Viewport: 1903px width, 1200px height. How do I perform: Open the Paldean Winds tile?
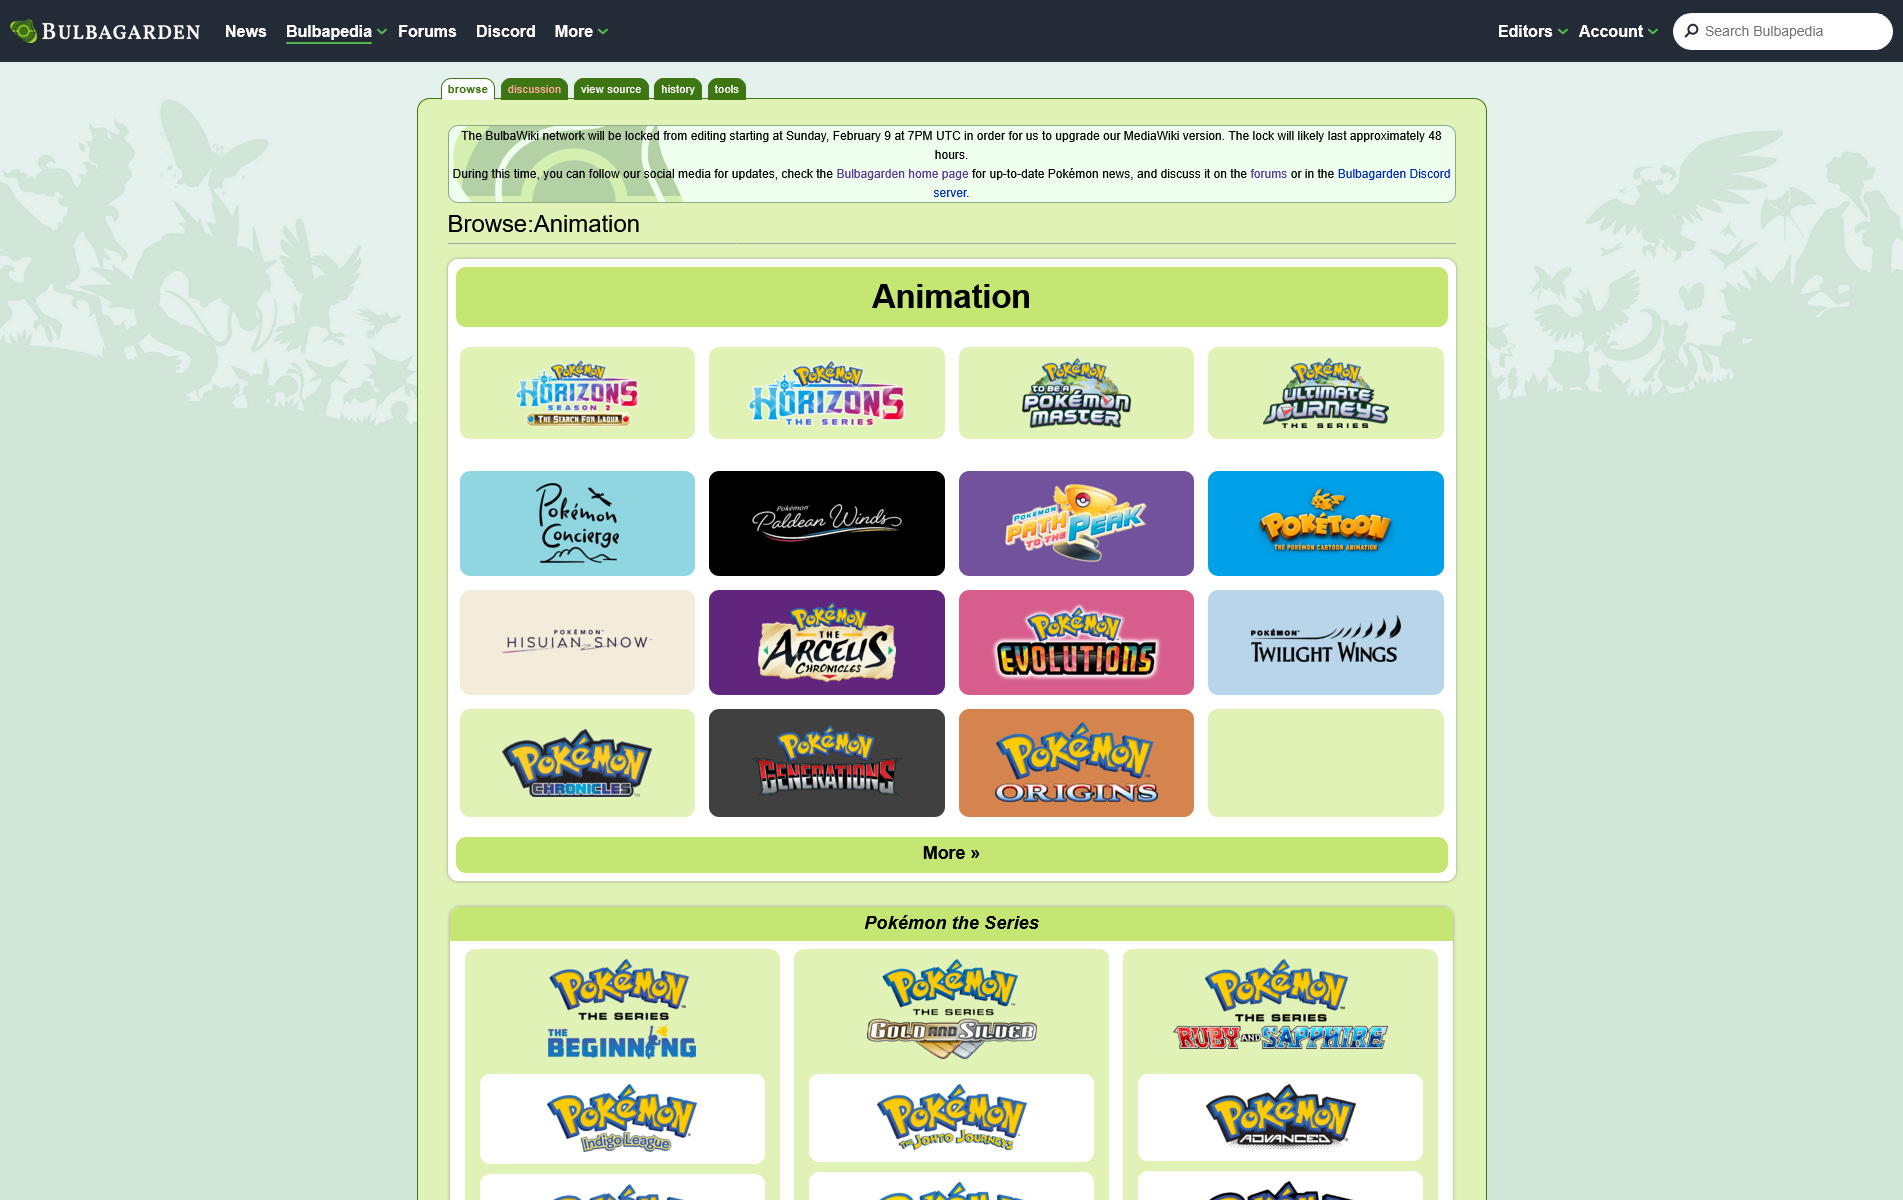[827, 523]
